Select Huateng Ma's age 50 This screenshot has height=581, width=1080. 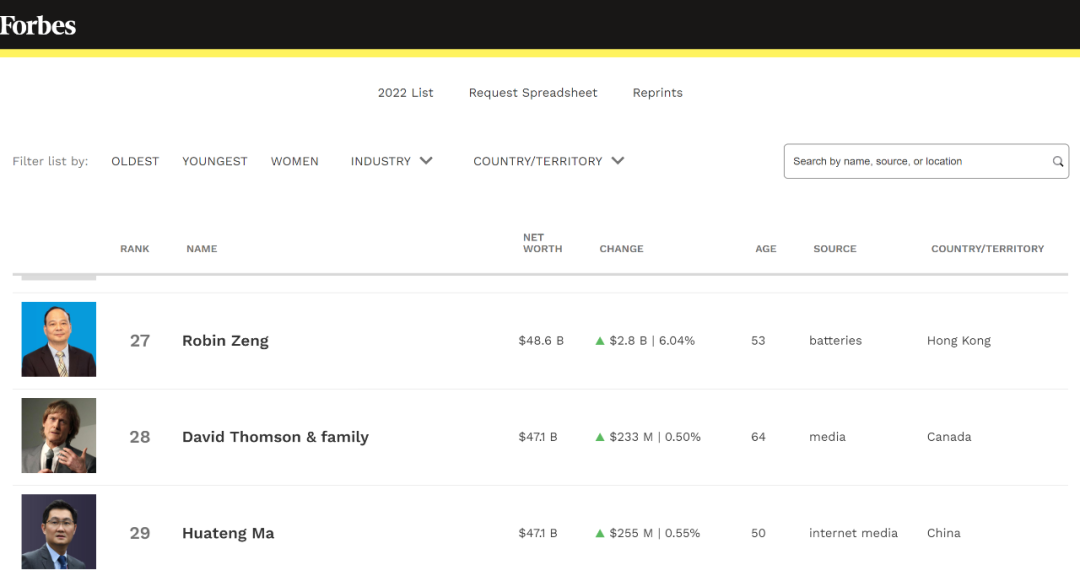[758, 534]
